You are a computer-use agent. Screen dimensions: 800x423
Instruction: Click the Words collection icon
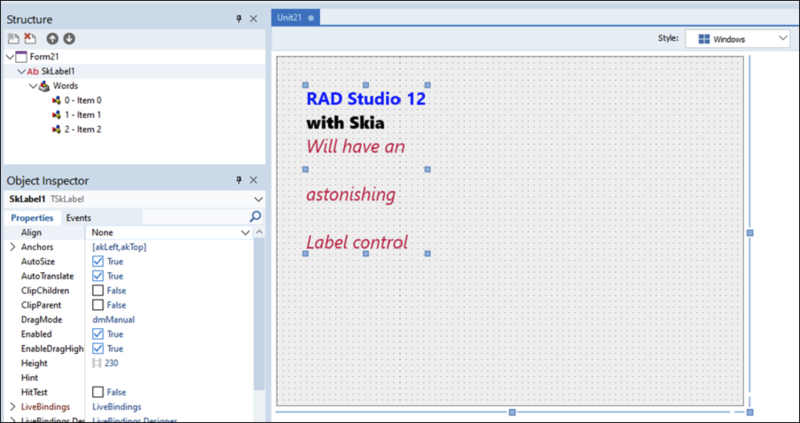point(44,86)
